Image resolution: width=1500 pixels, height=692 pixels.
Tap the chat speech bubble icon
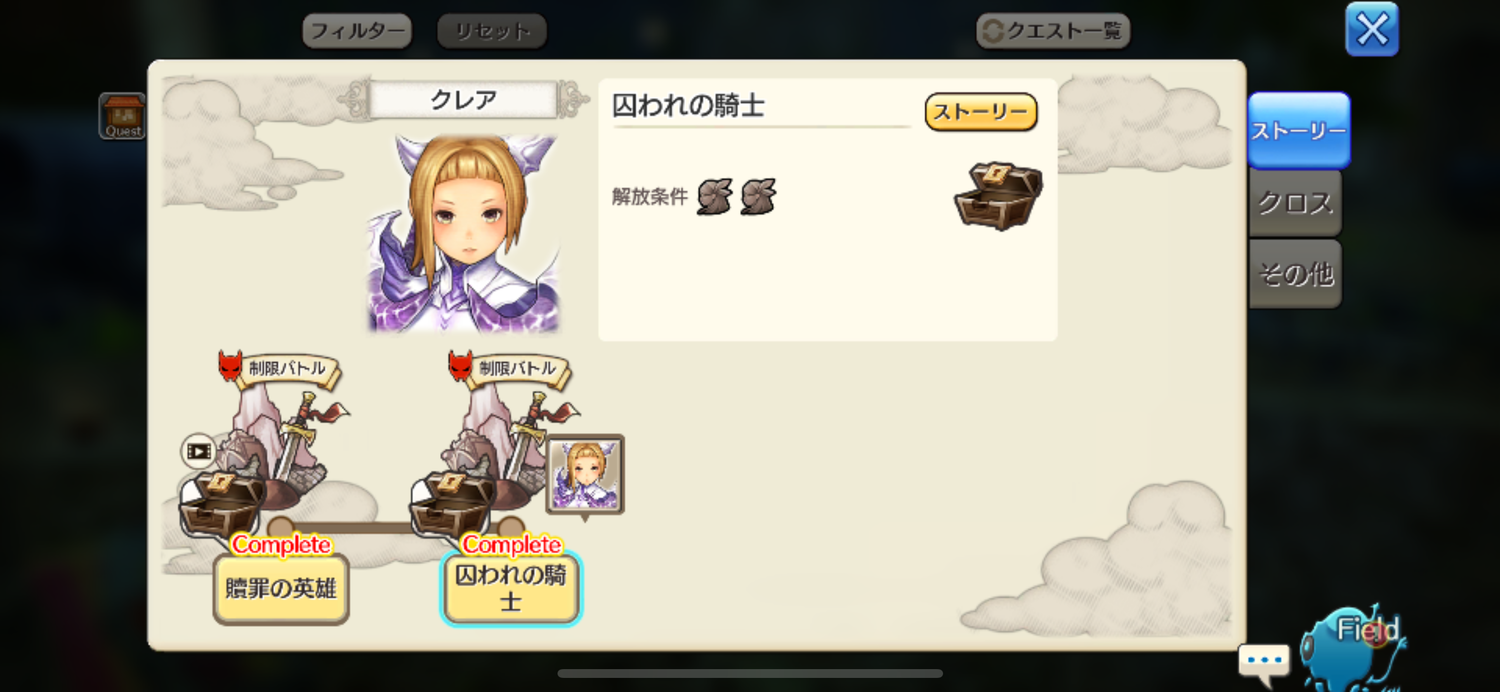tap(1264, 663)
